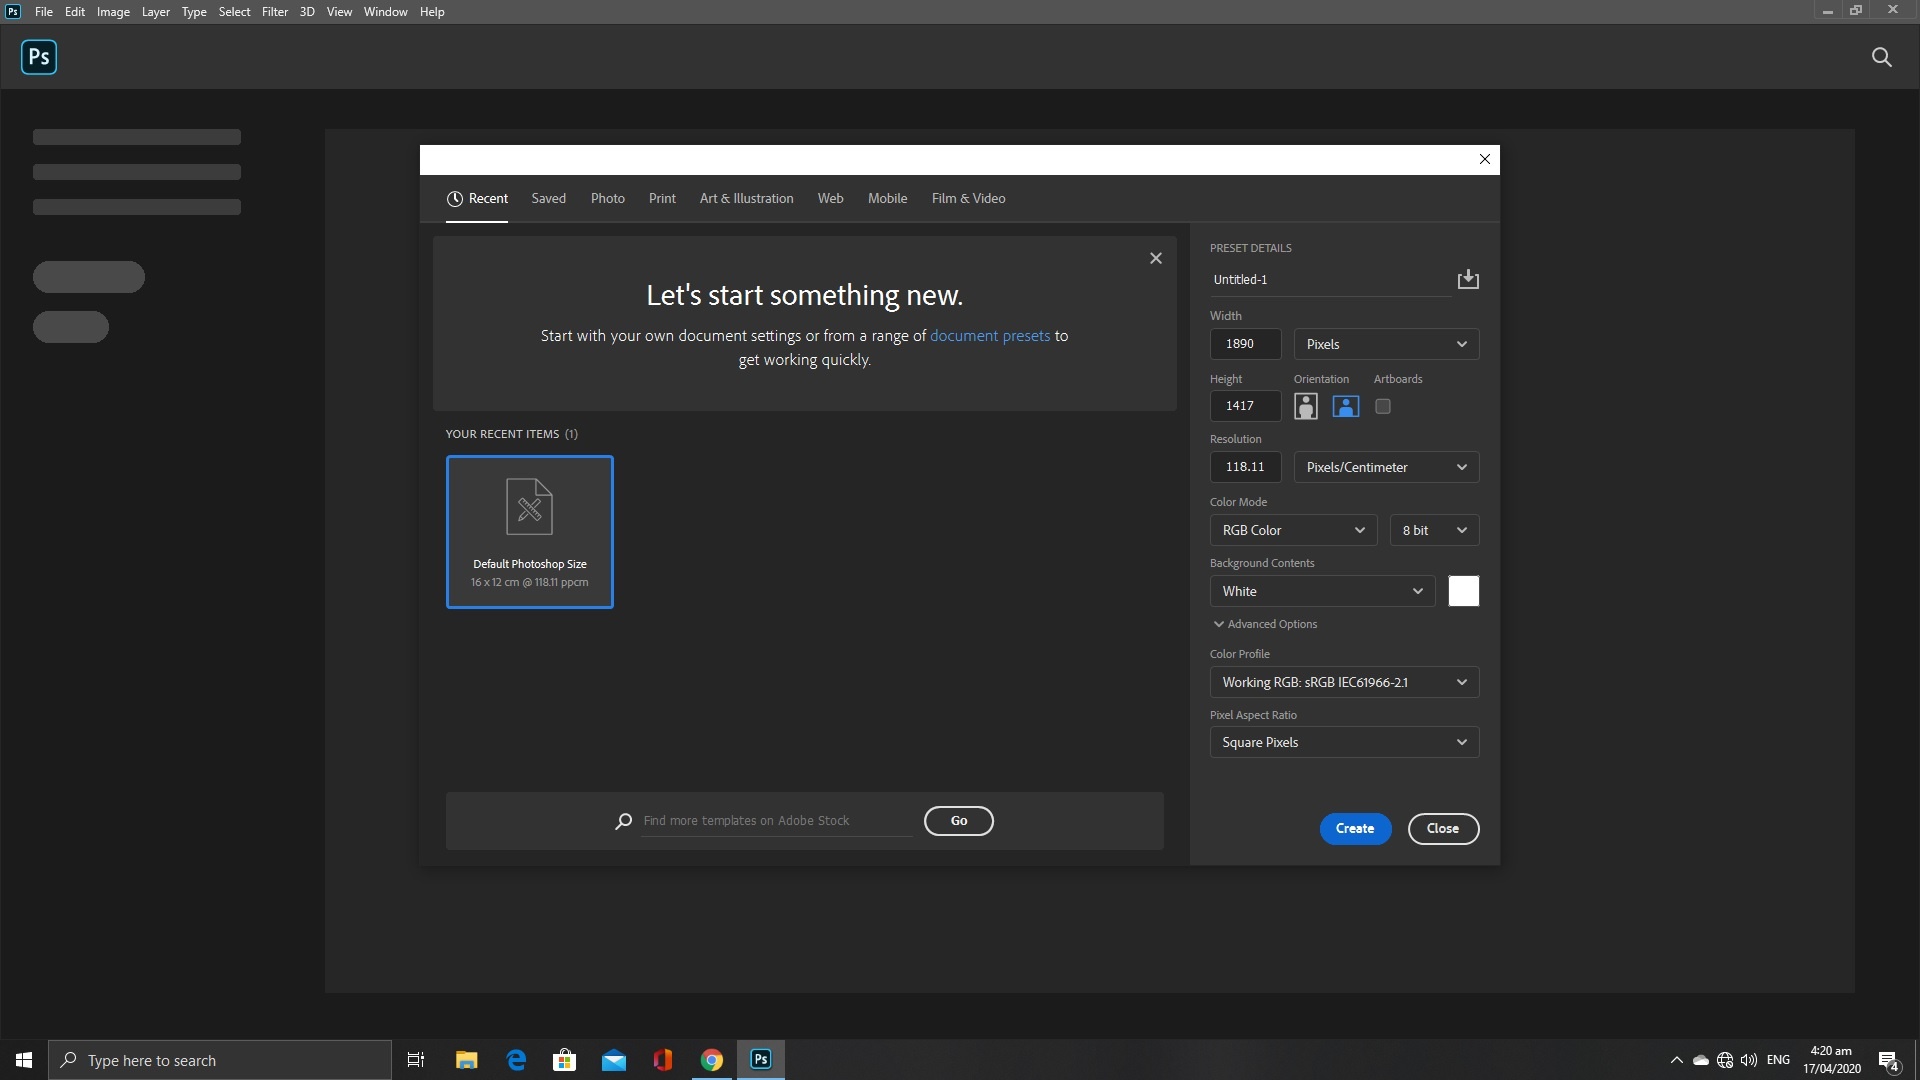Viewport: 1920px width, 1080px height.
Task: Open Background Contents White dropdown
Action: (1322, 591)
